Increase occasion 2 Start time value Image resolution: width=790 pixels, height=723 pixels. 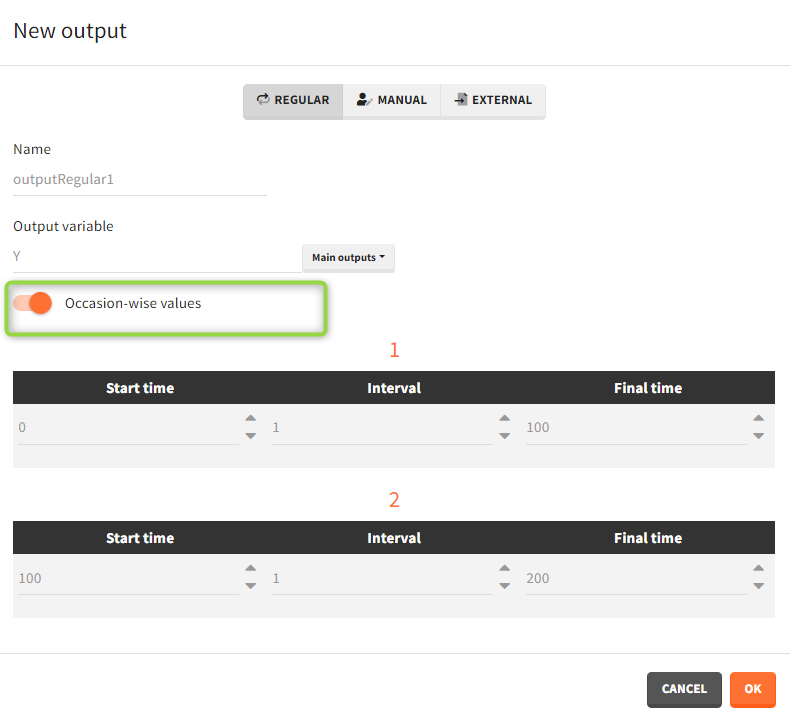pyautogui.click(x=250, y=570)
